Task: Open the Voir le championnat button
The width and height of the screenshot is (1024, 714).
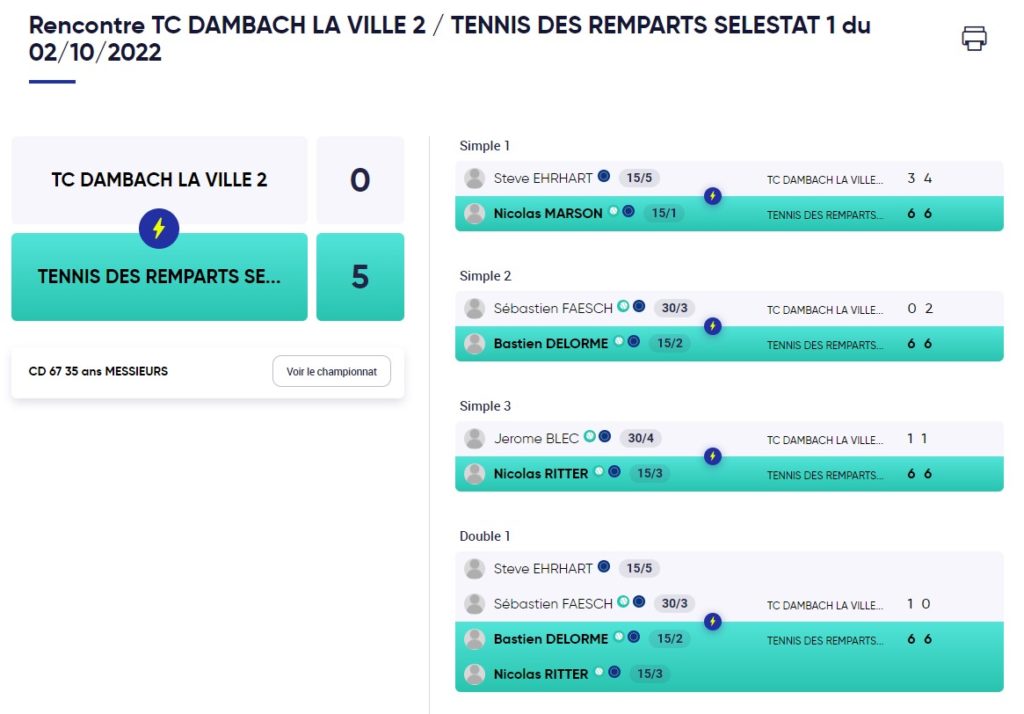Action: (x=331, y=371)
